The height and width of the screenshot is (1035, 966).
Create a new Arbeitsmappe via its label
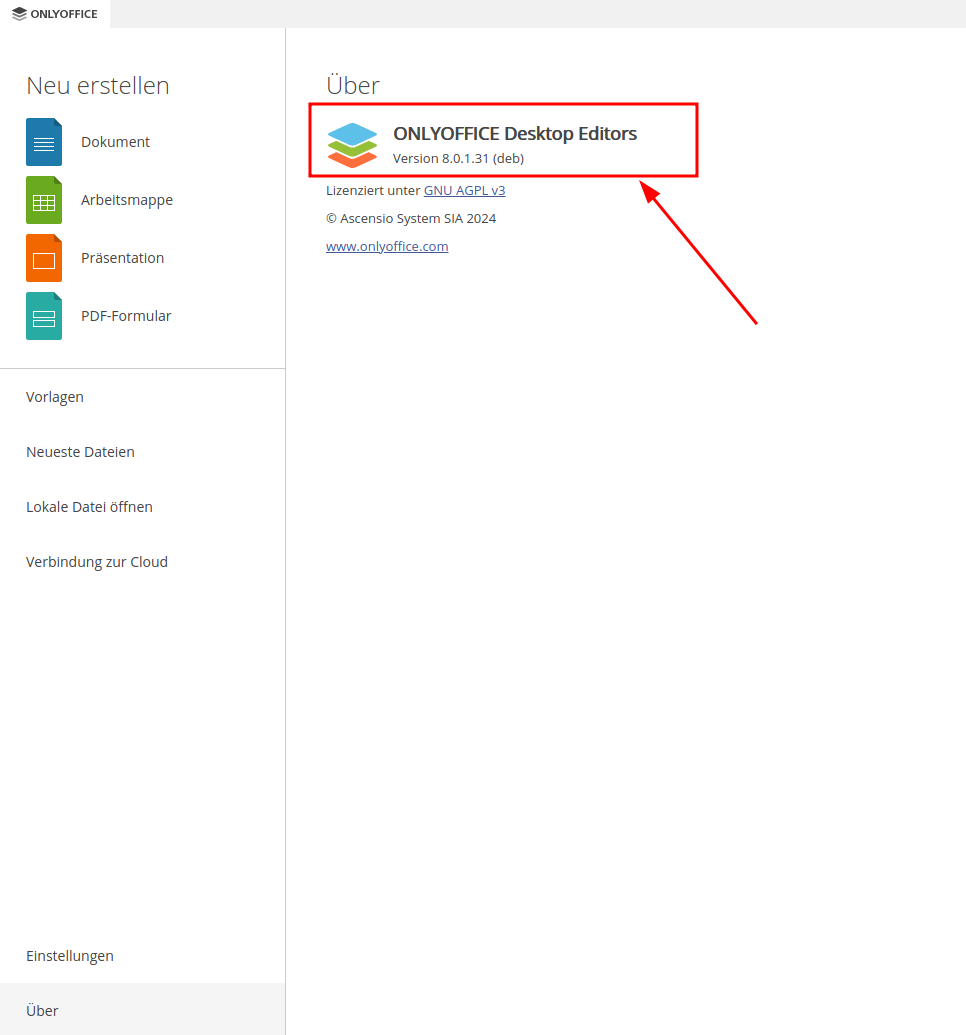click(x=127, y=200)
